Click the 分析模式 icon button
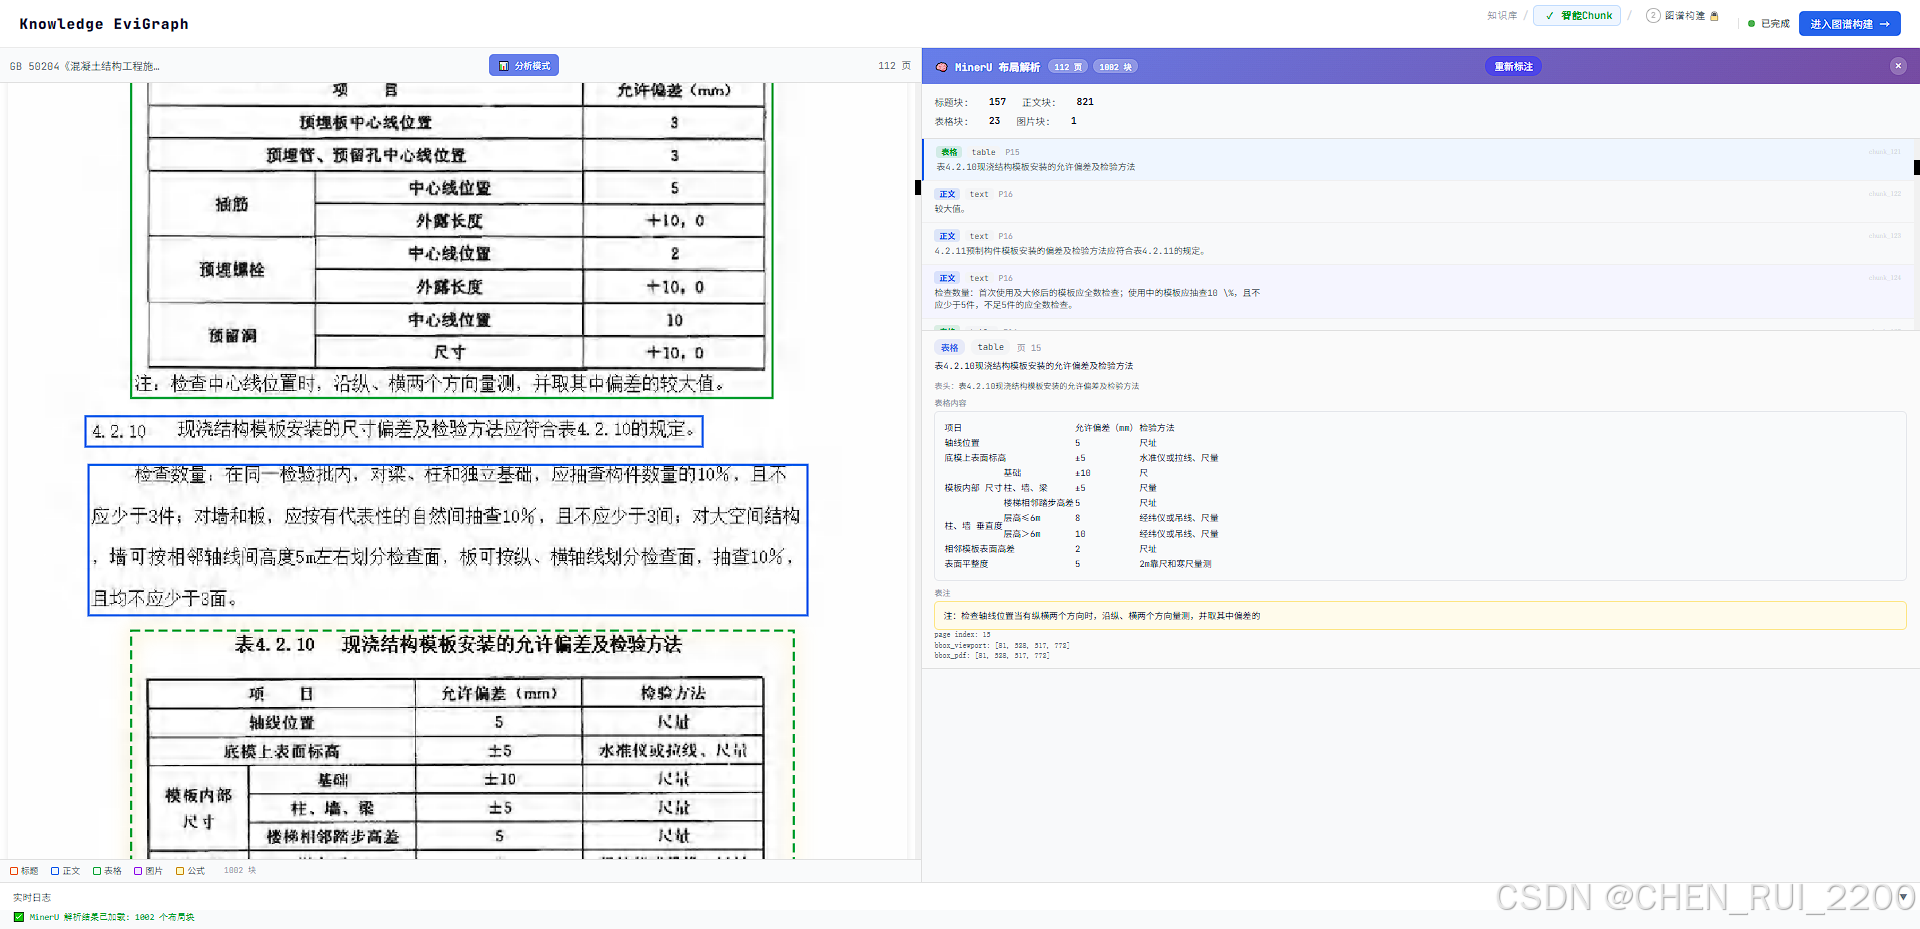This screenshot has height=929, width=1920. click(x=524, y=65)
